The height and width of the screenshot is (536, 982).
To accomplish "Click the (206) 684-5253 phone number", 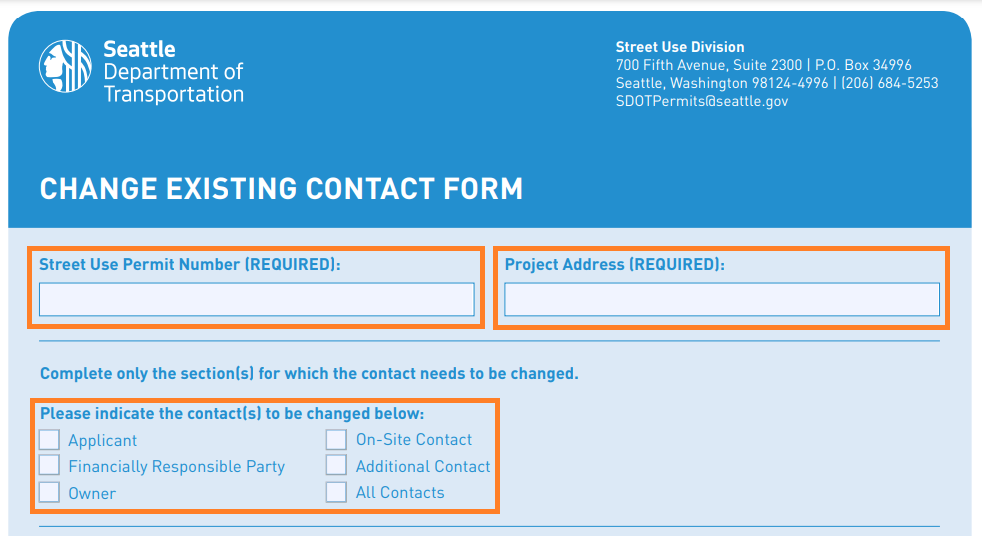I will pyautogui.click(x=889, y=83).
